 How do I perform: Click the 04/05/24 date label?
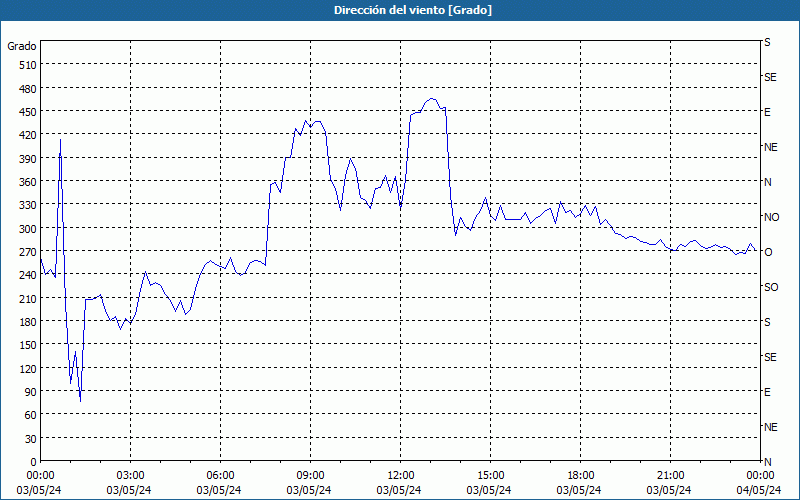point(759,490)
